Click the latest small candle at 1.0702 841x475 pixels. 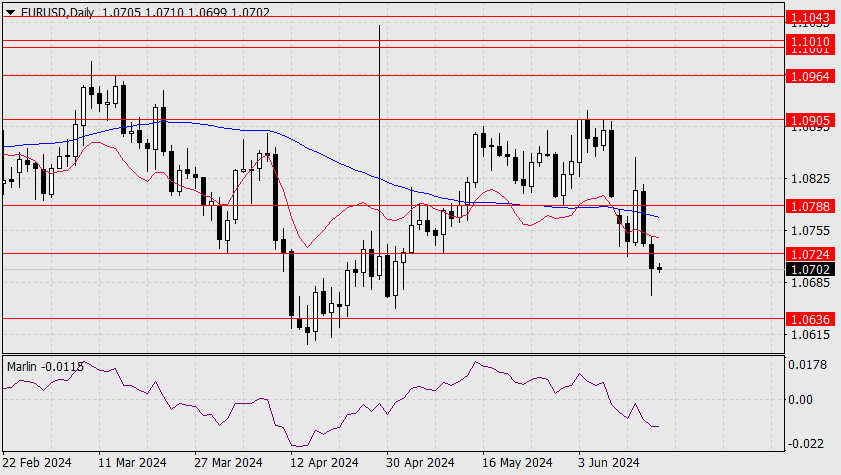click(x=659, y=268)
